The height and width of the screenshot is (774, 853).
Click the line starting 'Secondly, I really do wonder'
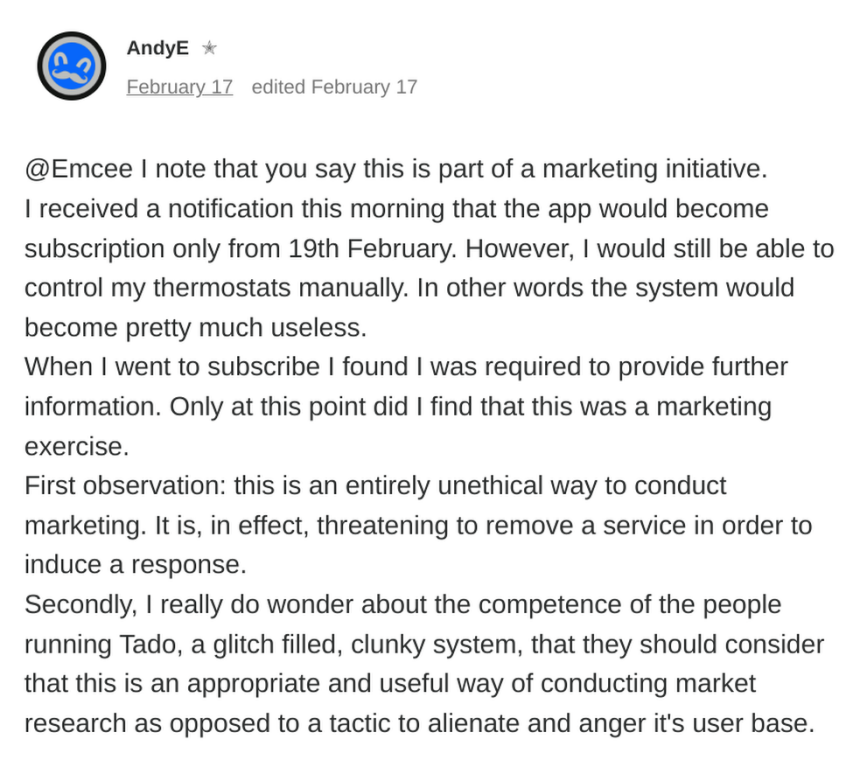tap(403, 605)
